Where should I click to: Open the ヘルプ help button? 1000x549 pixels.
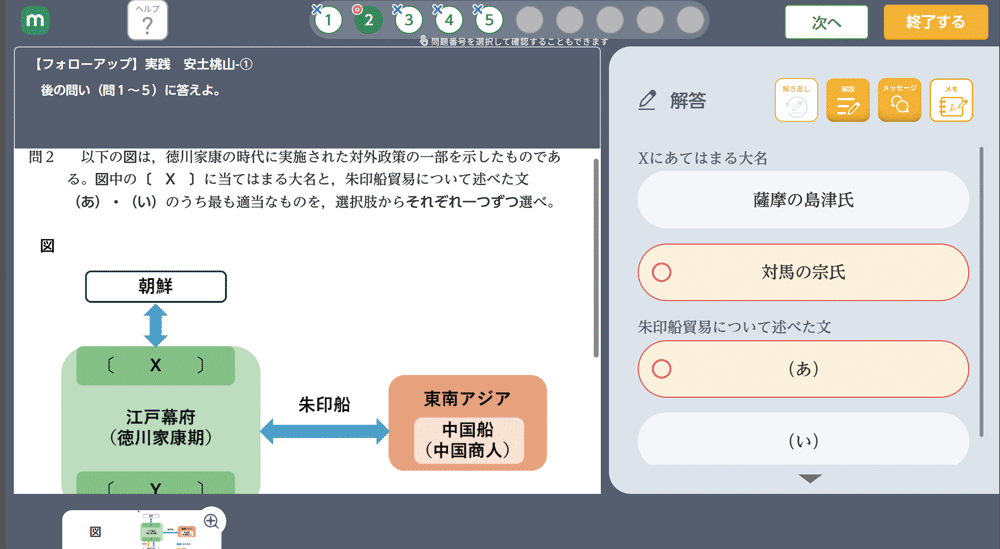click(147, 21)
